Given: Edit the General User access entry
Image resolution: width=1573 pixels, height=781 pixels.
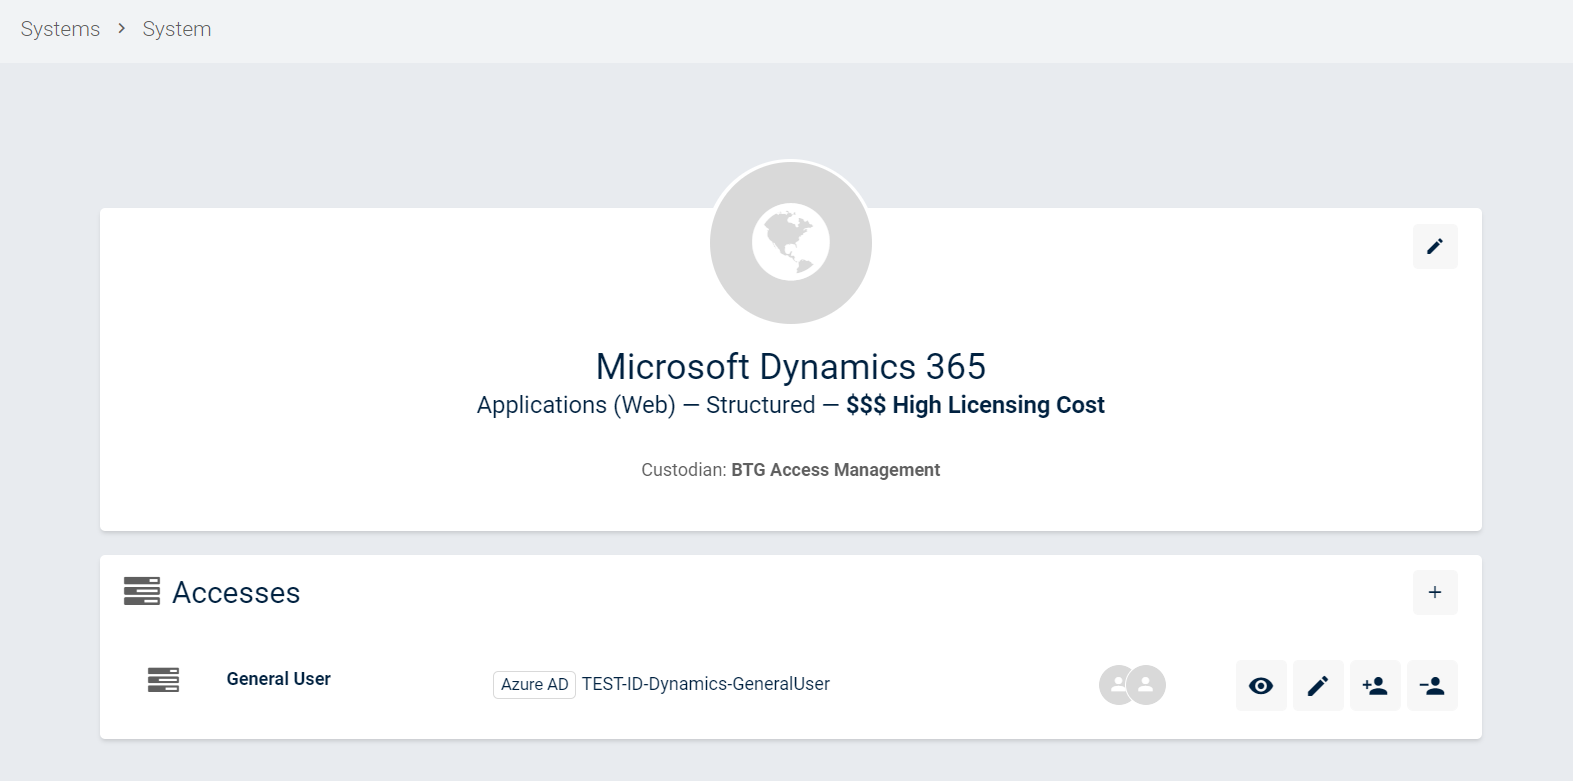Looking at the screenshot, I should [x=1317, y=685].
